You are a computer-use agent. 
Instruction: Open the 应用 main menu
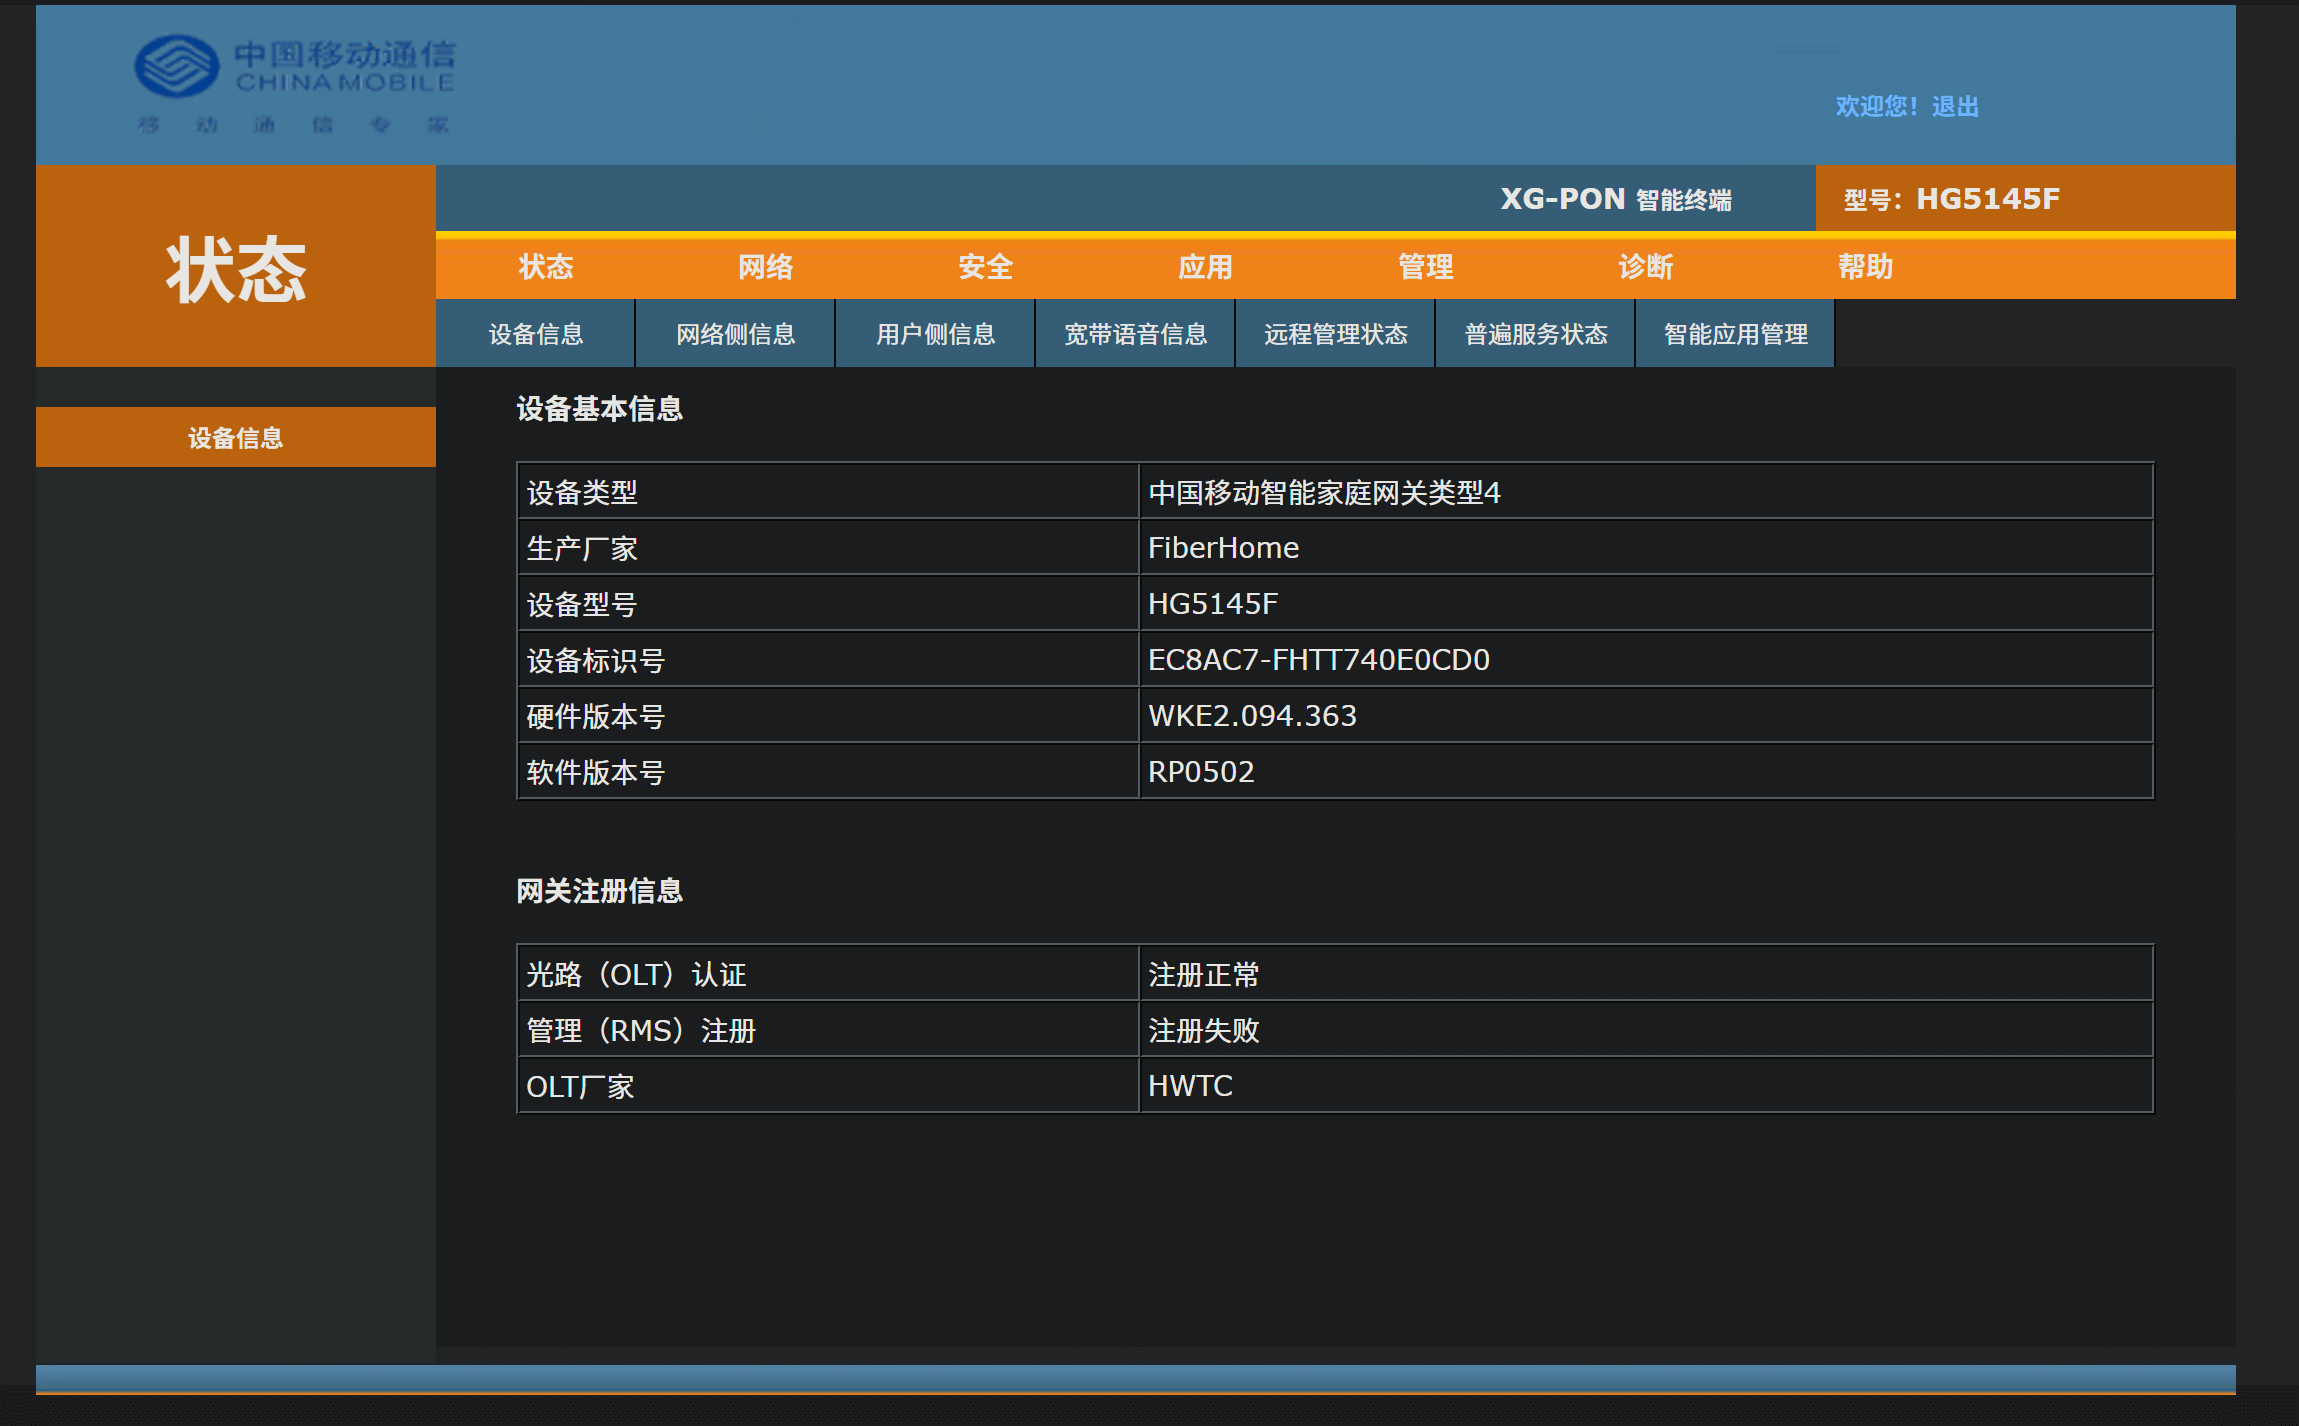click(1205, 267)
